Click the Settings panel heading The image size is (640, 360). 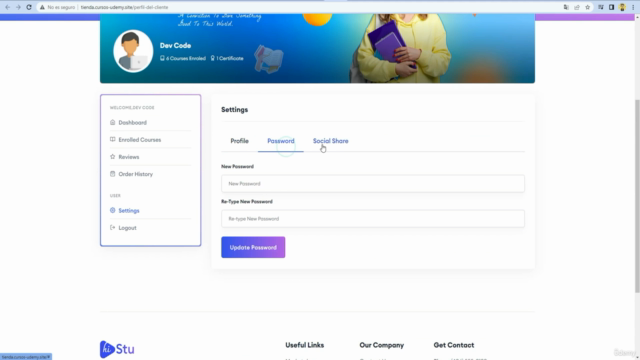pos(235,110)
